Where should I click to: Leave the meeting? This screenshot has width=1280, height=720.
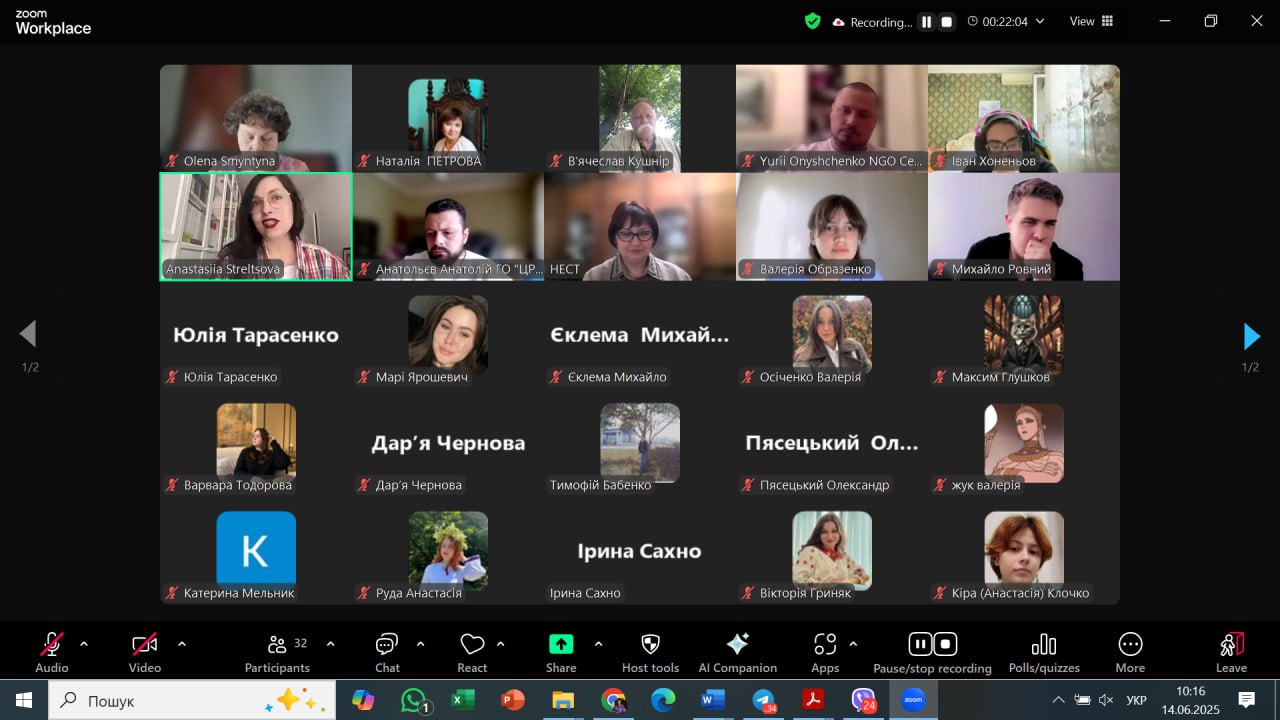pos(1231,651)
